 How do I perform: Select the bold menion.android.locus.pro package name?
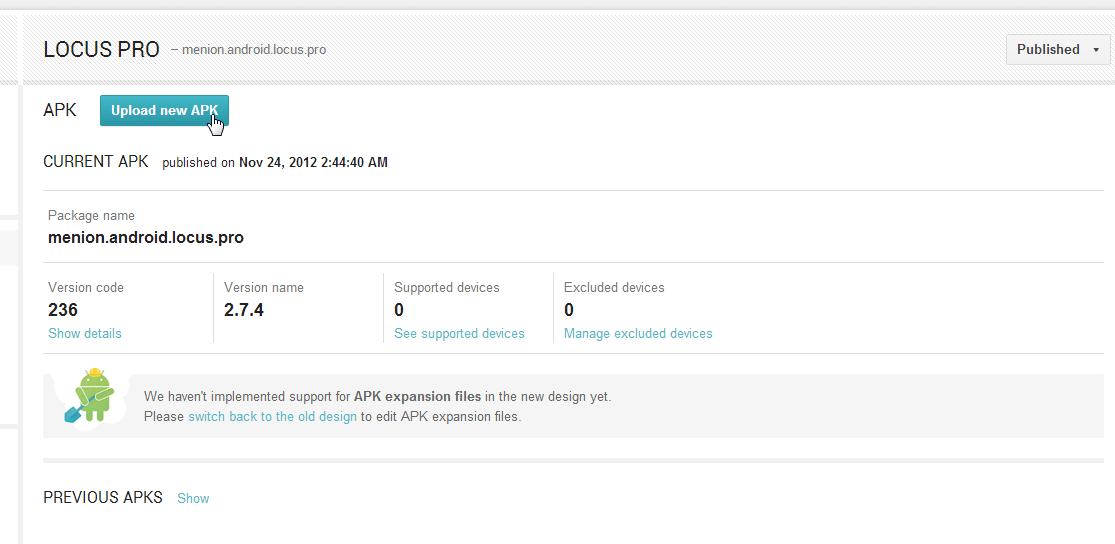pyautogui.click(x=146, y=238)
